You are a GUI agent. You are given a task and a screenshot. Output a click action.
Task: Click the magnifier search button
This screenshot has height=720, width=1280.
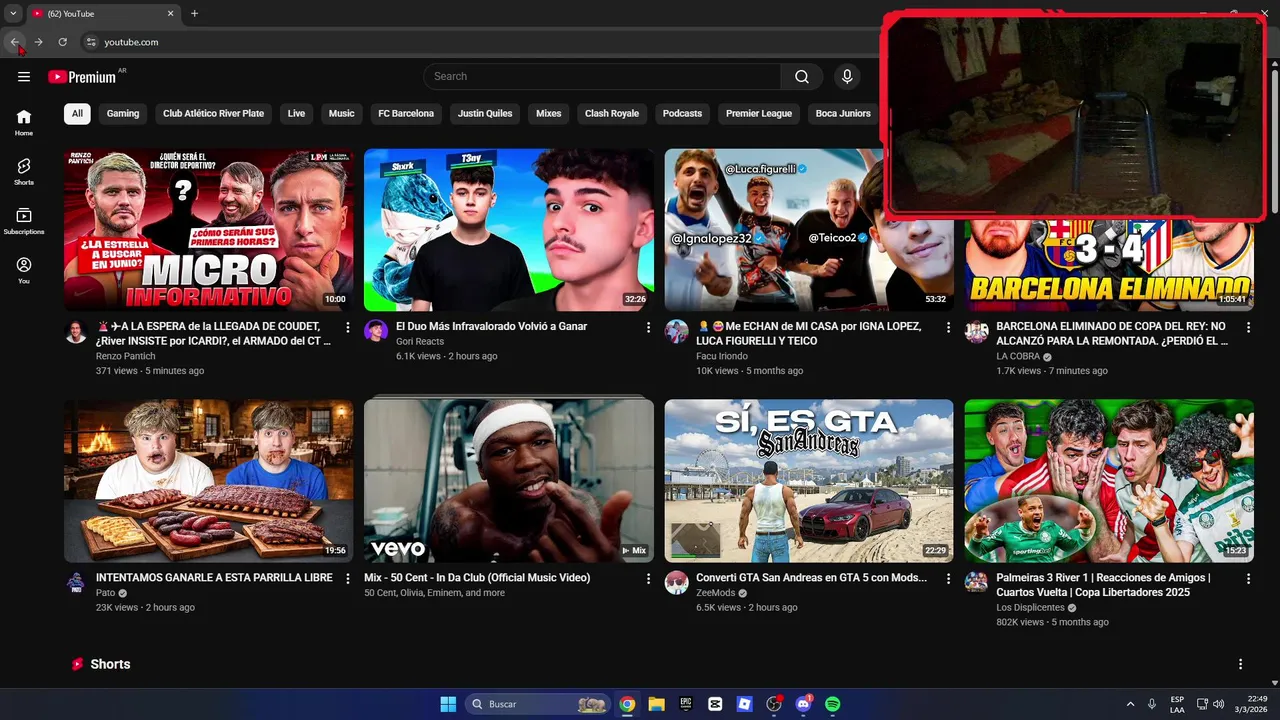(x=802, y=77)
